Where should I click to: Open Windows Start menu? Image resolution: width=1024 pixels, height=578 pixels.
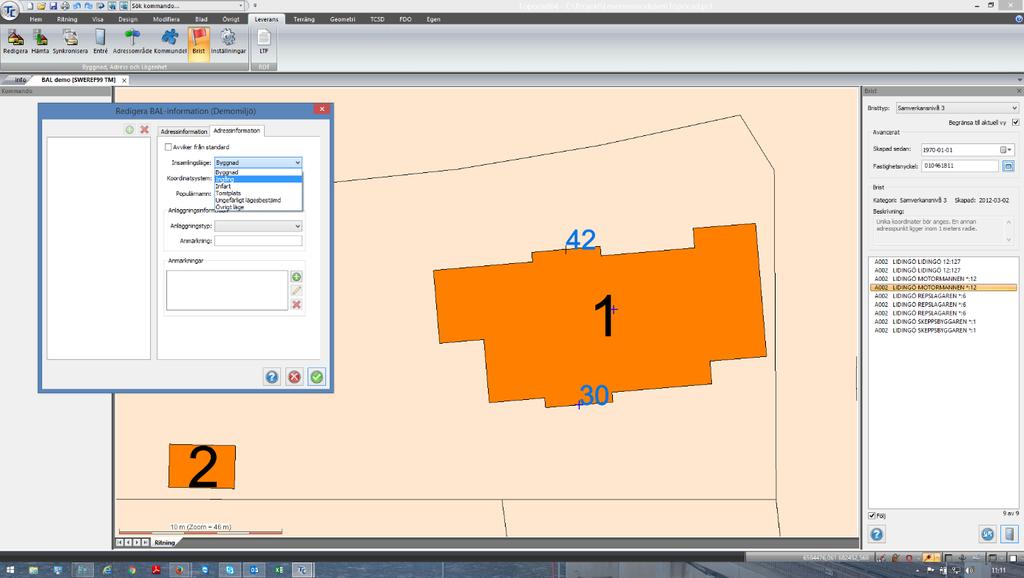click(10, 570)
